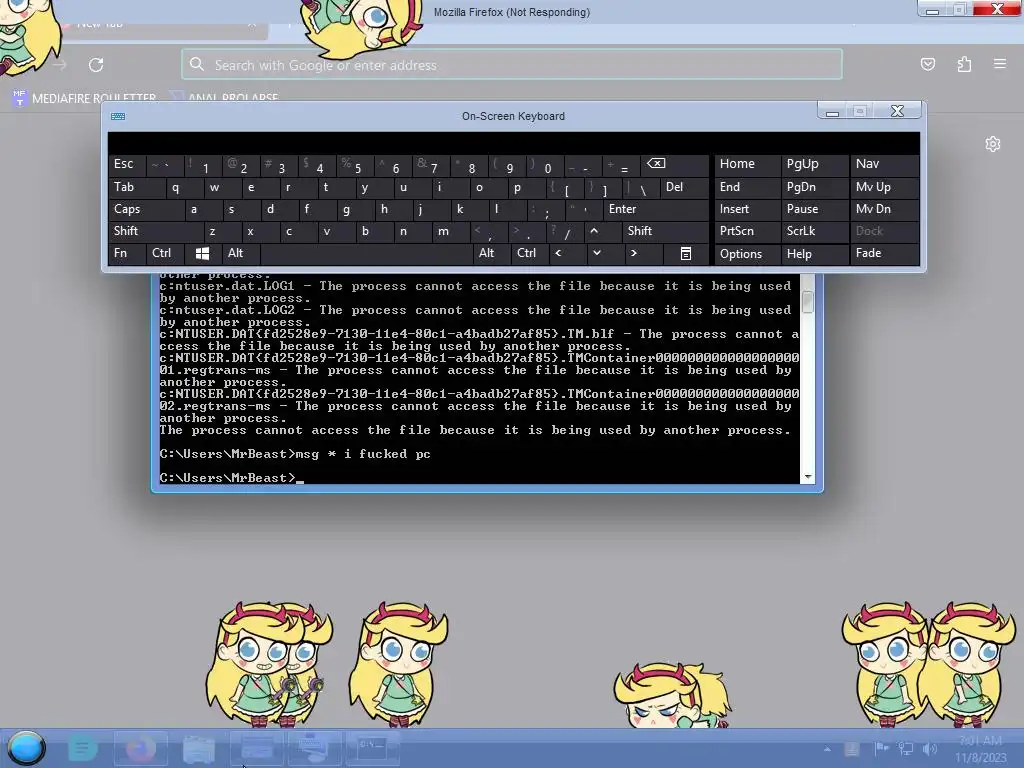
Task: Click the End key on keyboard
Action: (747, 187)
